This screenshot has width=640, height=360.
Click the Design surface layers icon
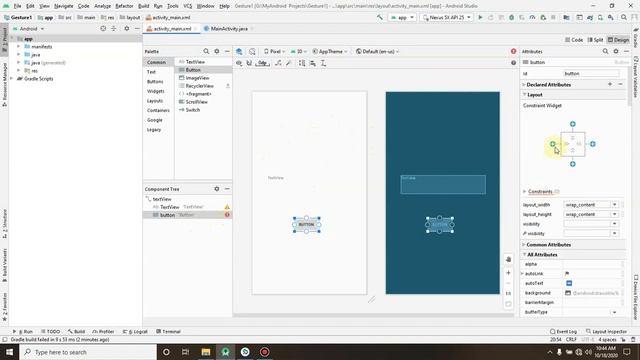239,51
